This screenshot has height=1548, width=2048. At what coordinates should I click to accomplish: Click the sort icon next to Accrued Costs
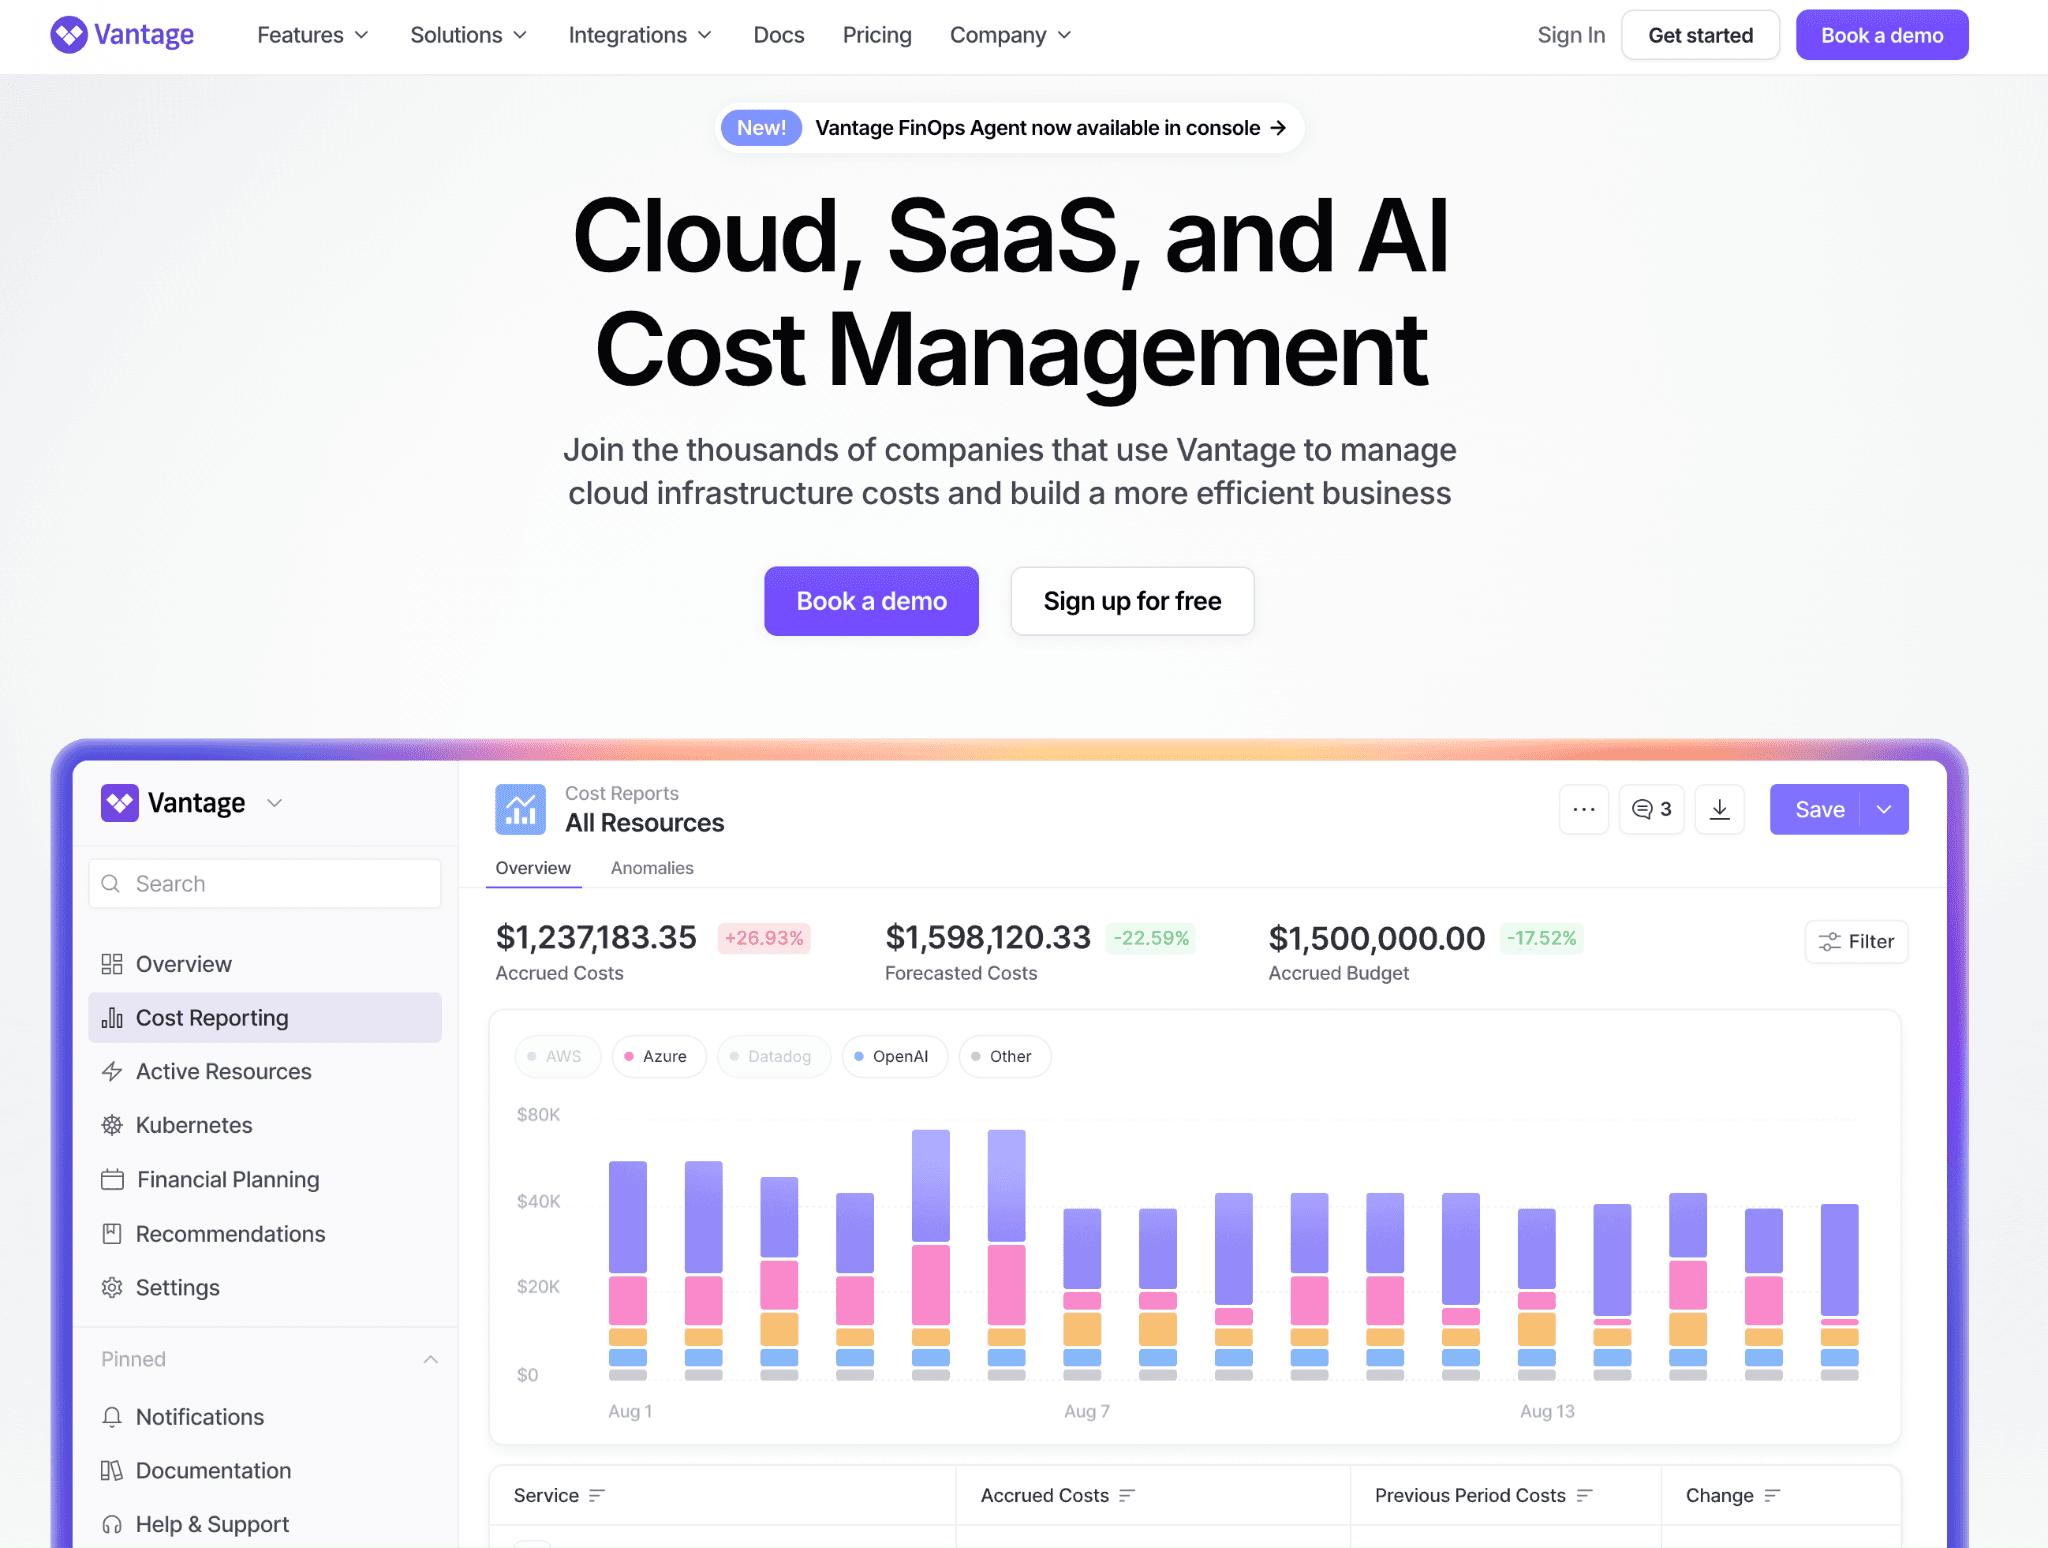pyautogui.click(x=1127, y=1495)
